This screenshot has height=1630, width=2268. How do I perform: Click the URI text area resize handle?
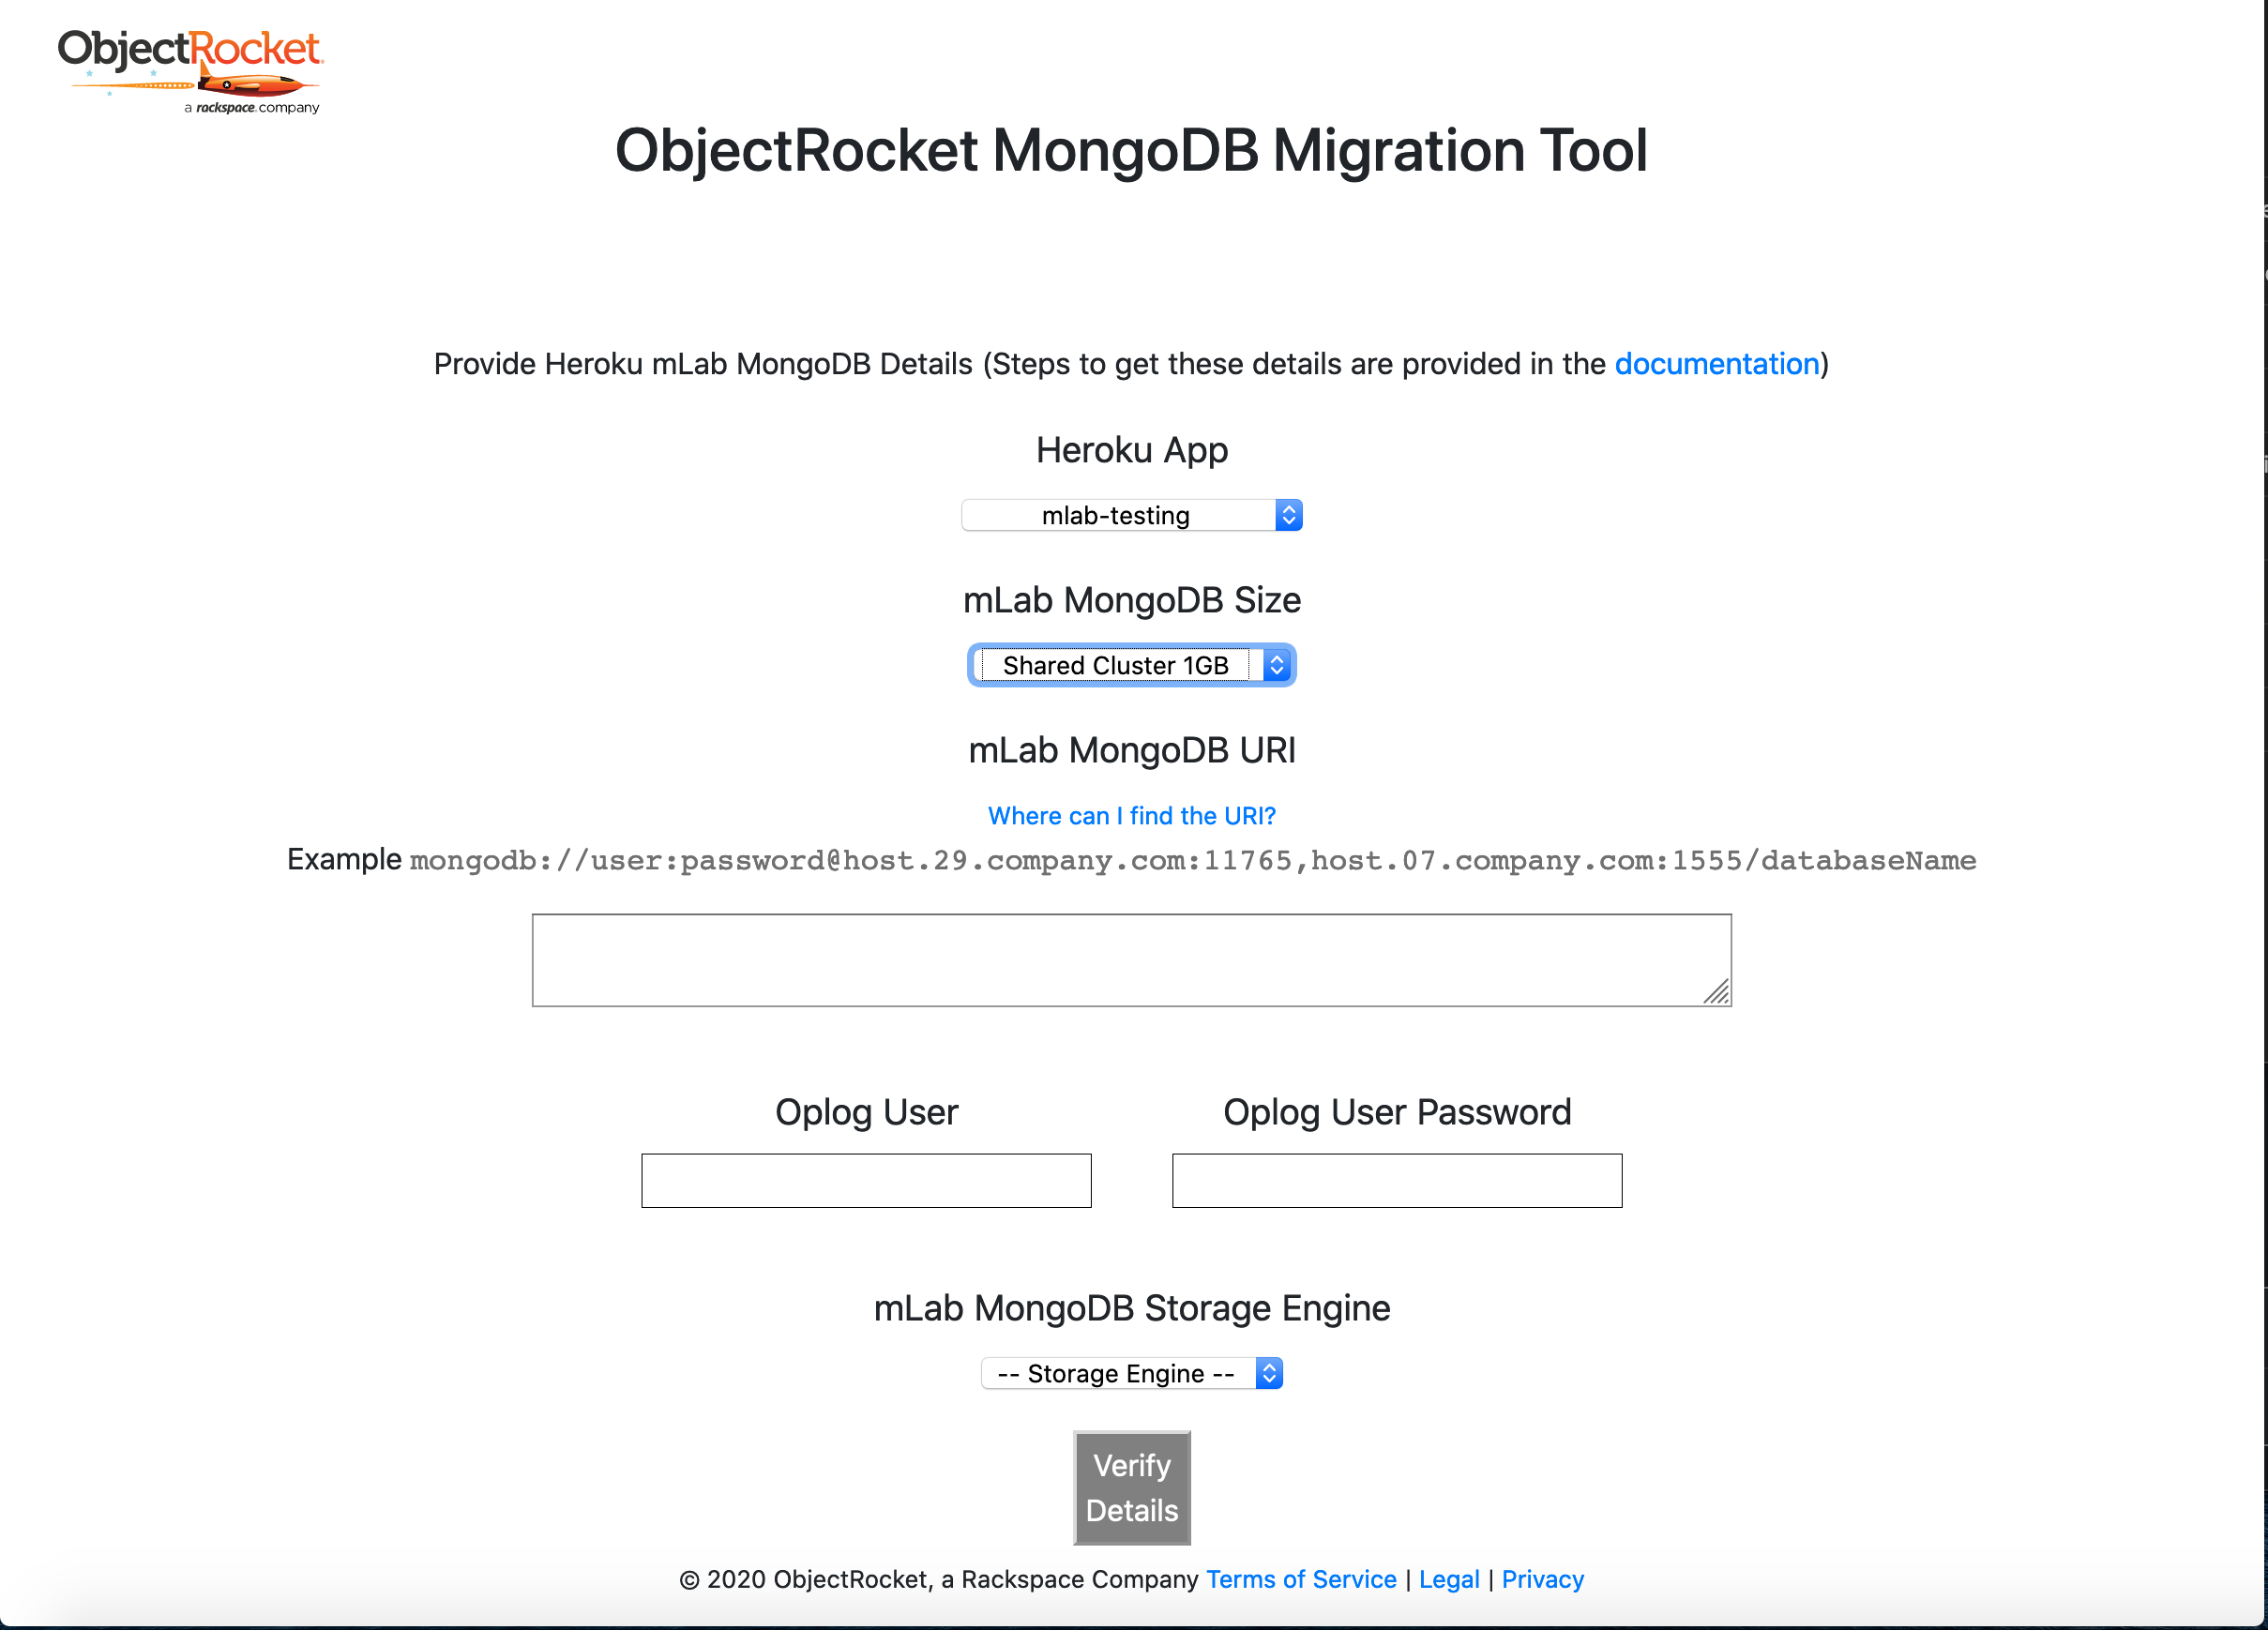(1717, 992)
